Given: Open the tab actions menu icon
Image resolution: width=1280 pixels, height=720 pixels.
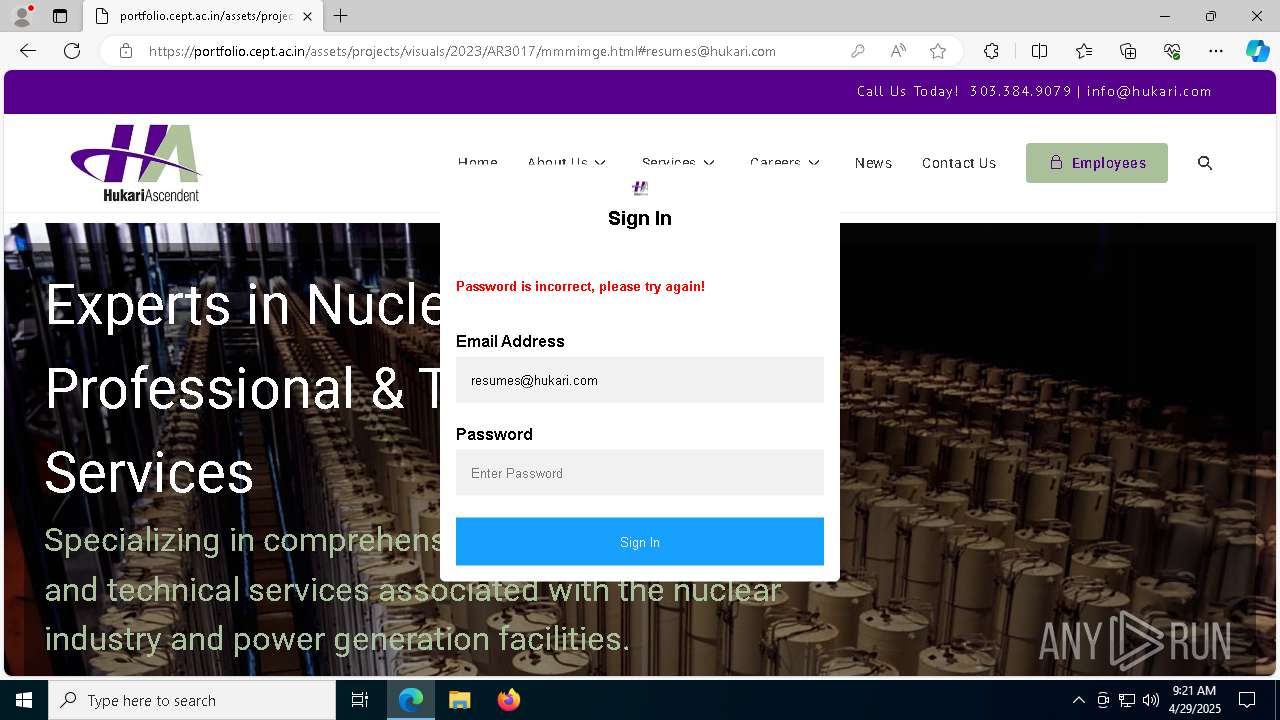Looking at the screenshot, I should point(60,16).
